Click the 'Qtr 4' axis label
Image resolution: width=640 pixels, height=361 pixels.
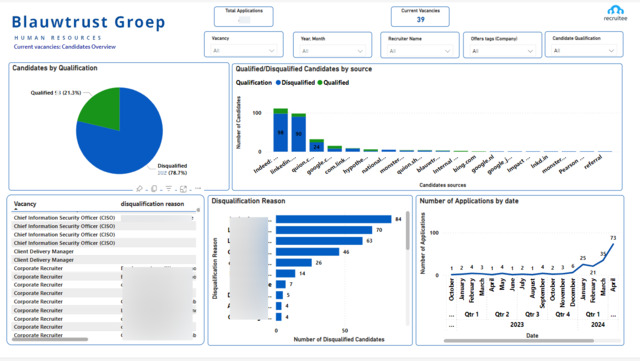[x=562, y=314]
